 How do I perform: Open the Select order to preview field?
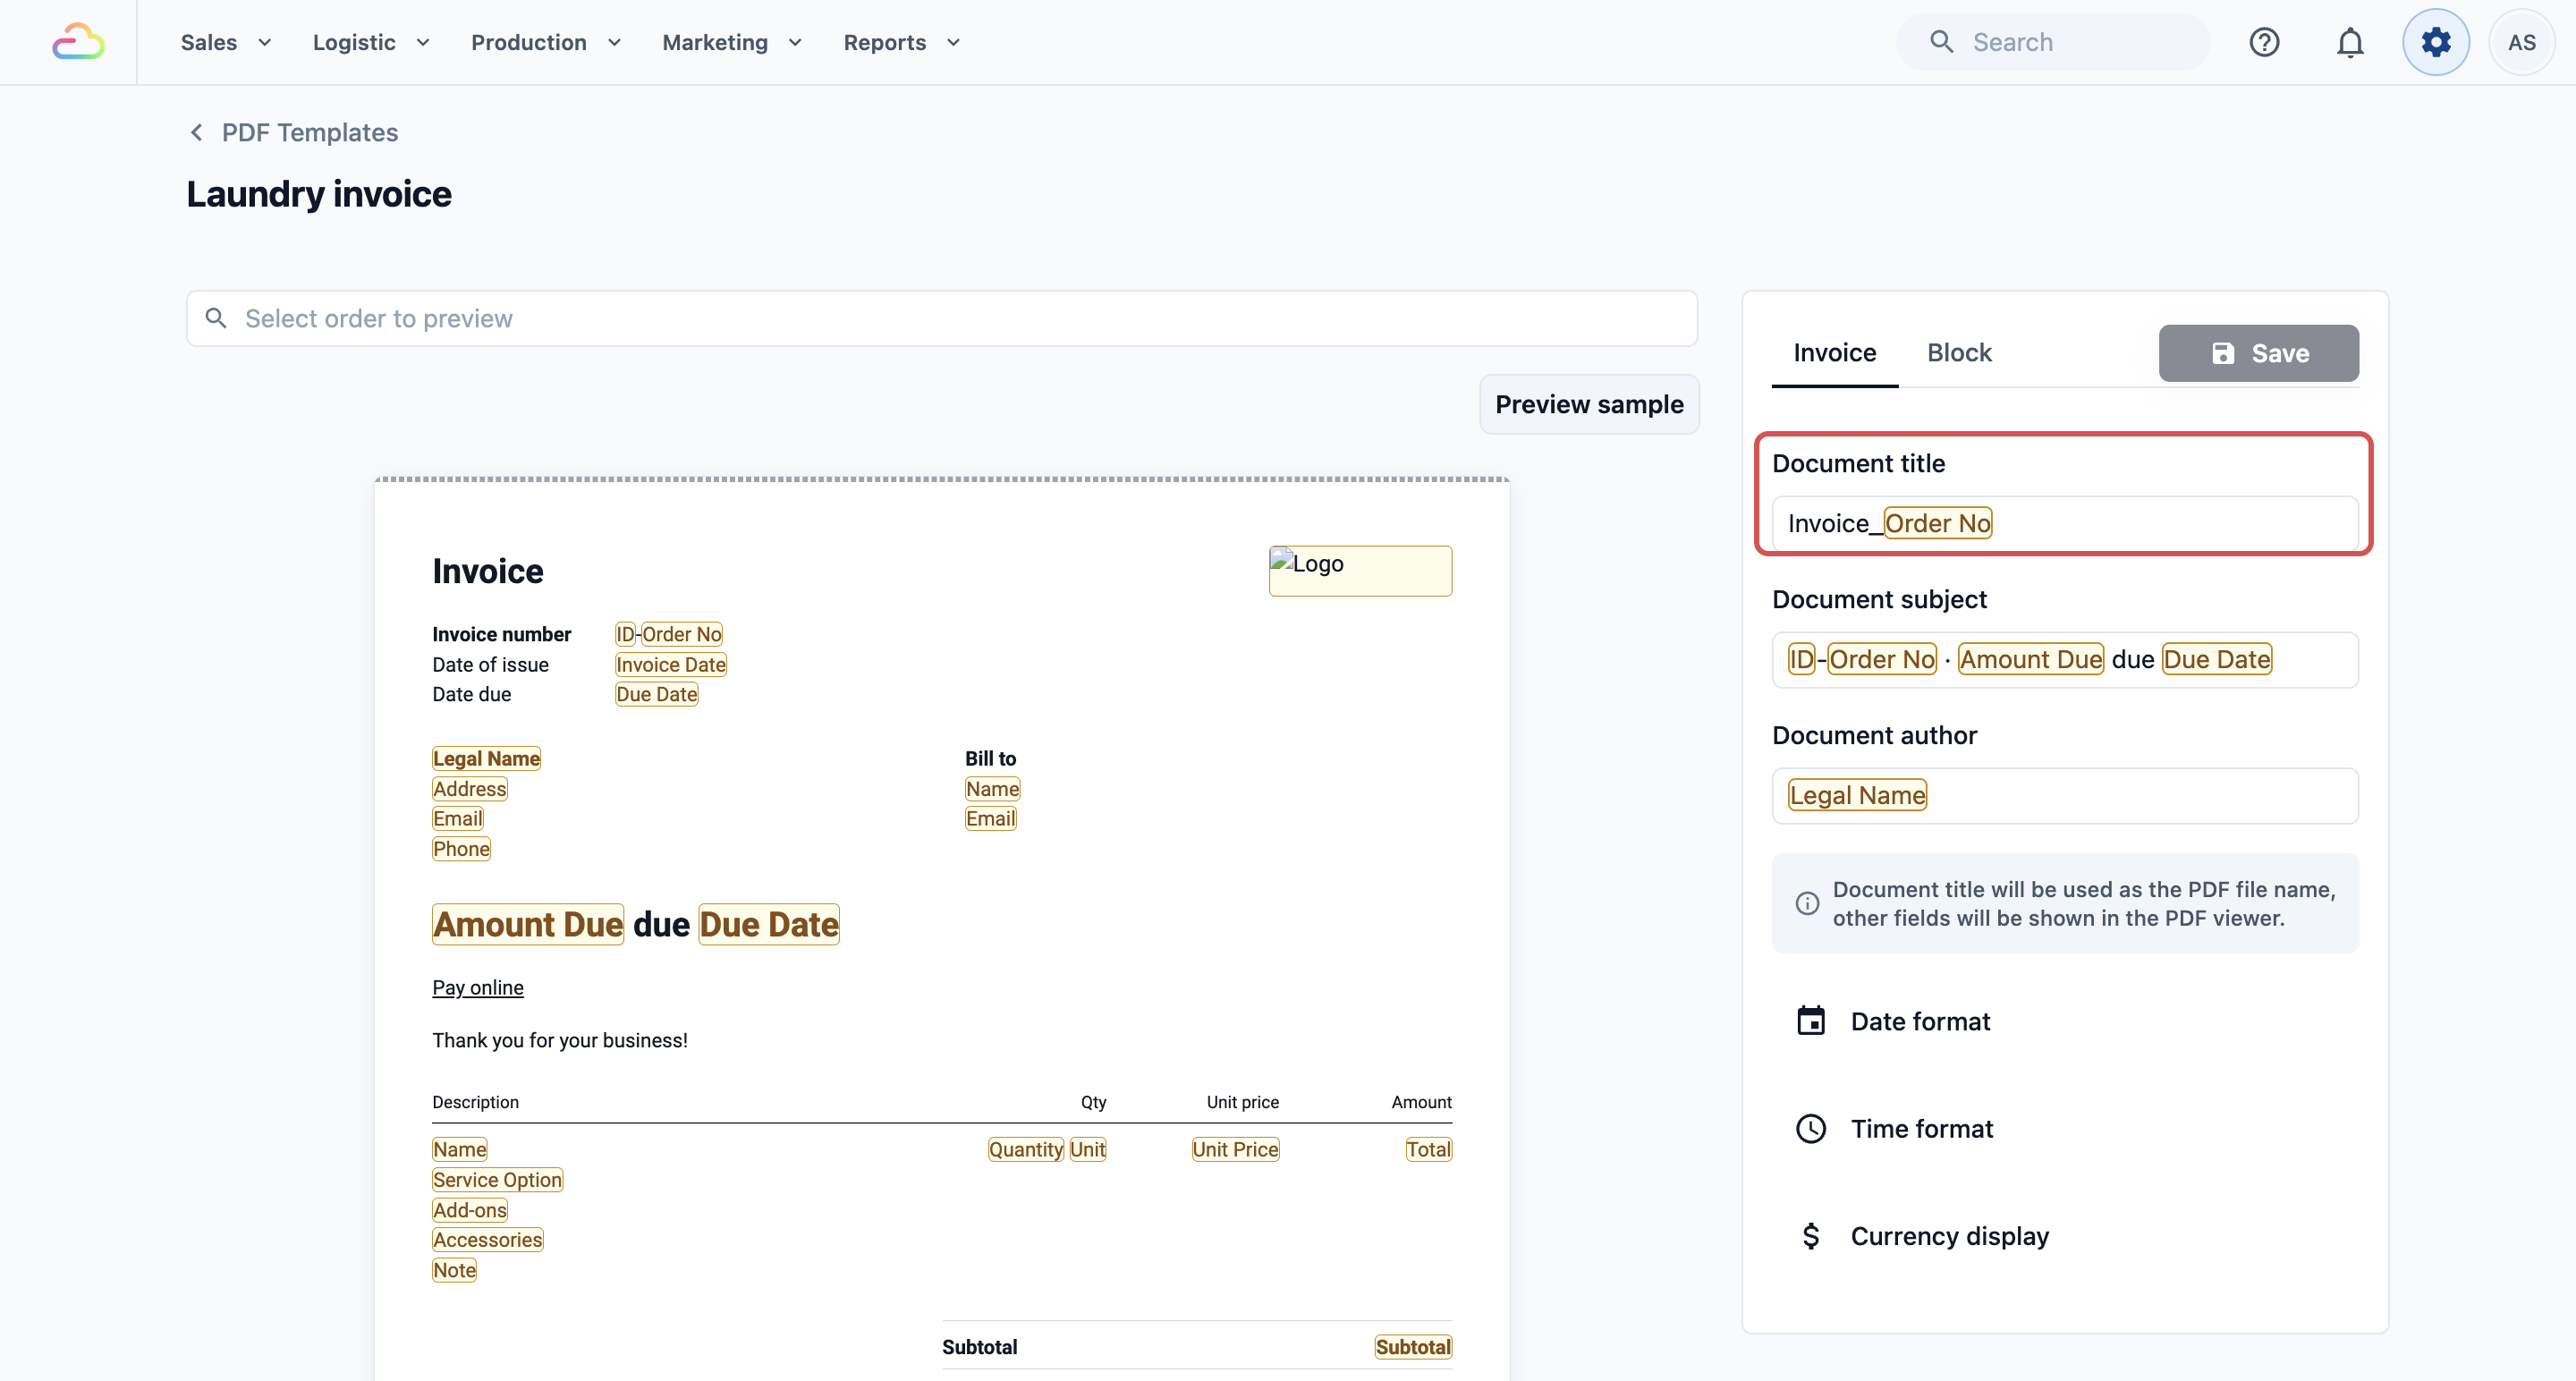pos(941,318)
